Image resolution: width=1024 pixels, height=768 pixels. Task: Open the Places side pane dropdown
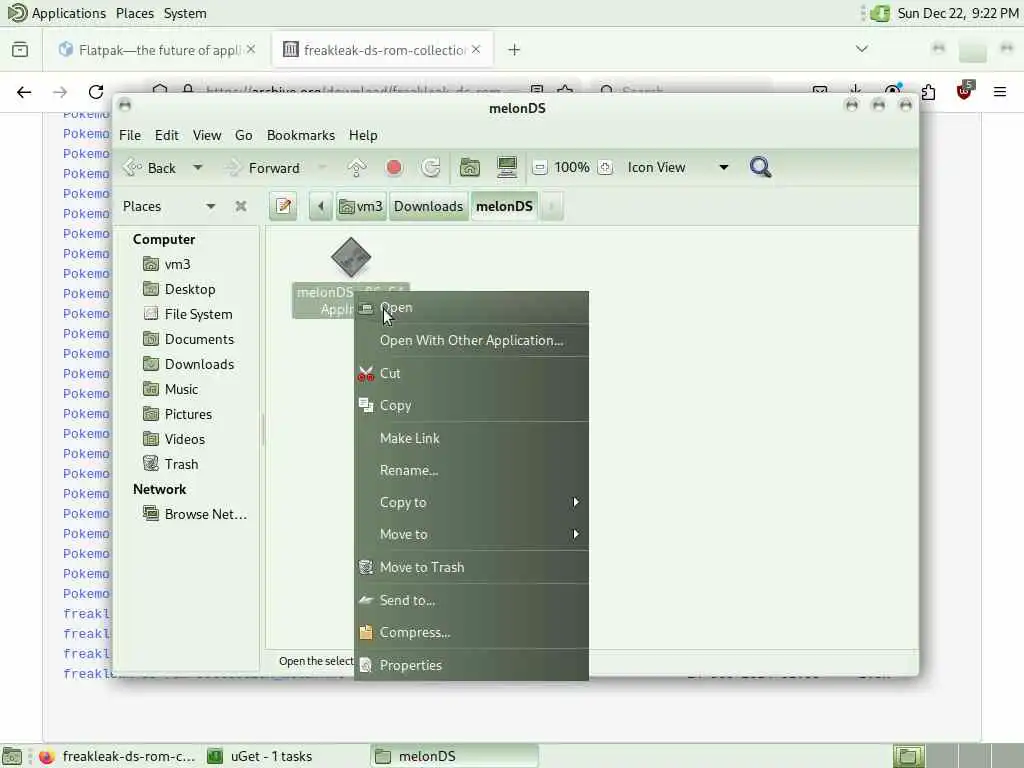[169, 206]
